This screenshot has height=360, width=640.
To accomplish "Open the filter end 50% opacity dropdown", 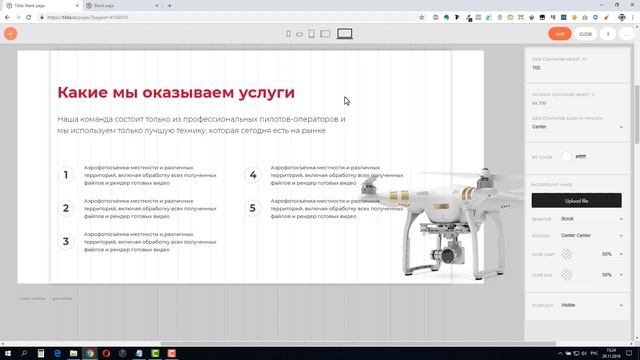I will click(x=612, y=275).
